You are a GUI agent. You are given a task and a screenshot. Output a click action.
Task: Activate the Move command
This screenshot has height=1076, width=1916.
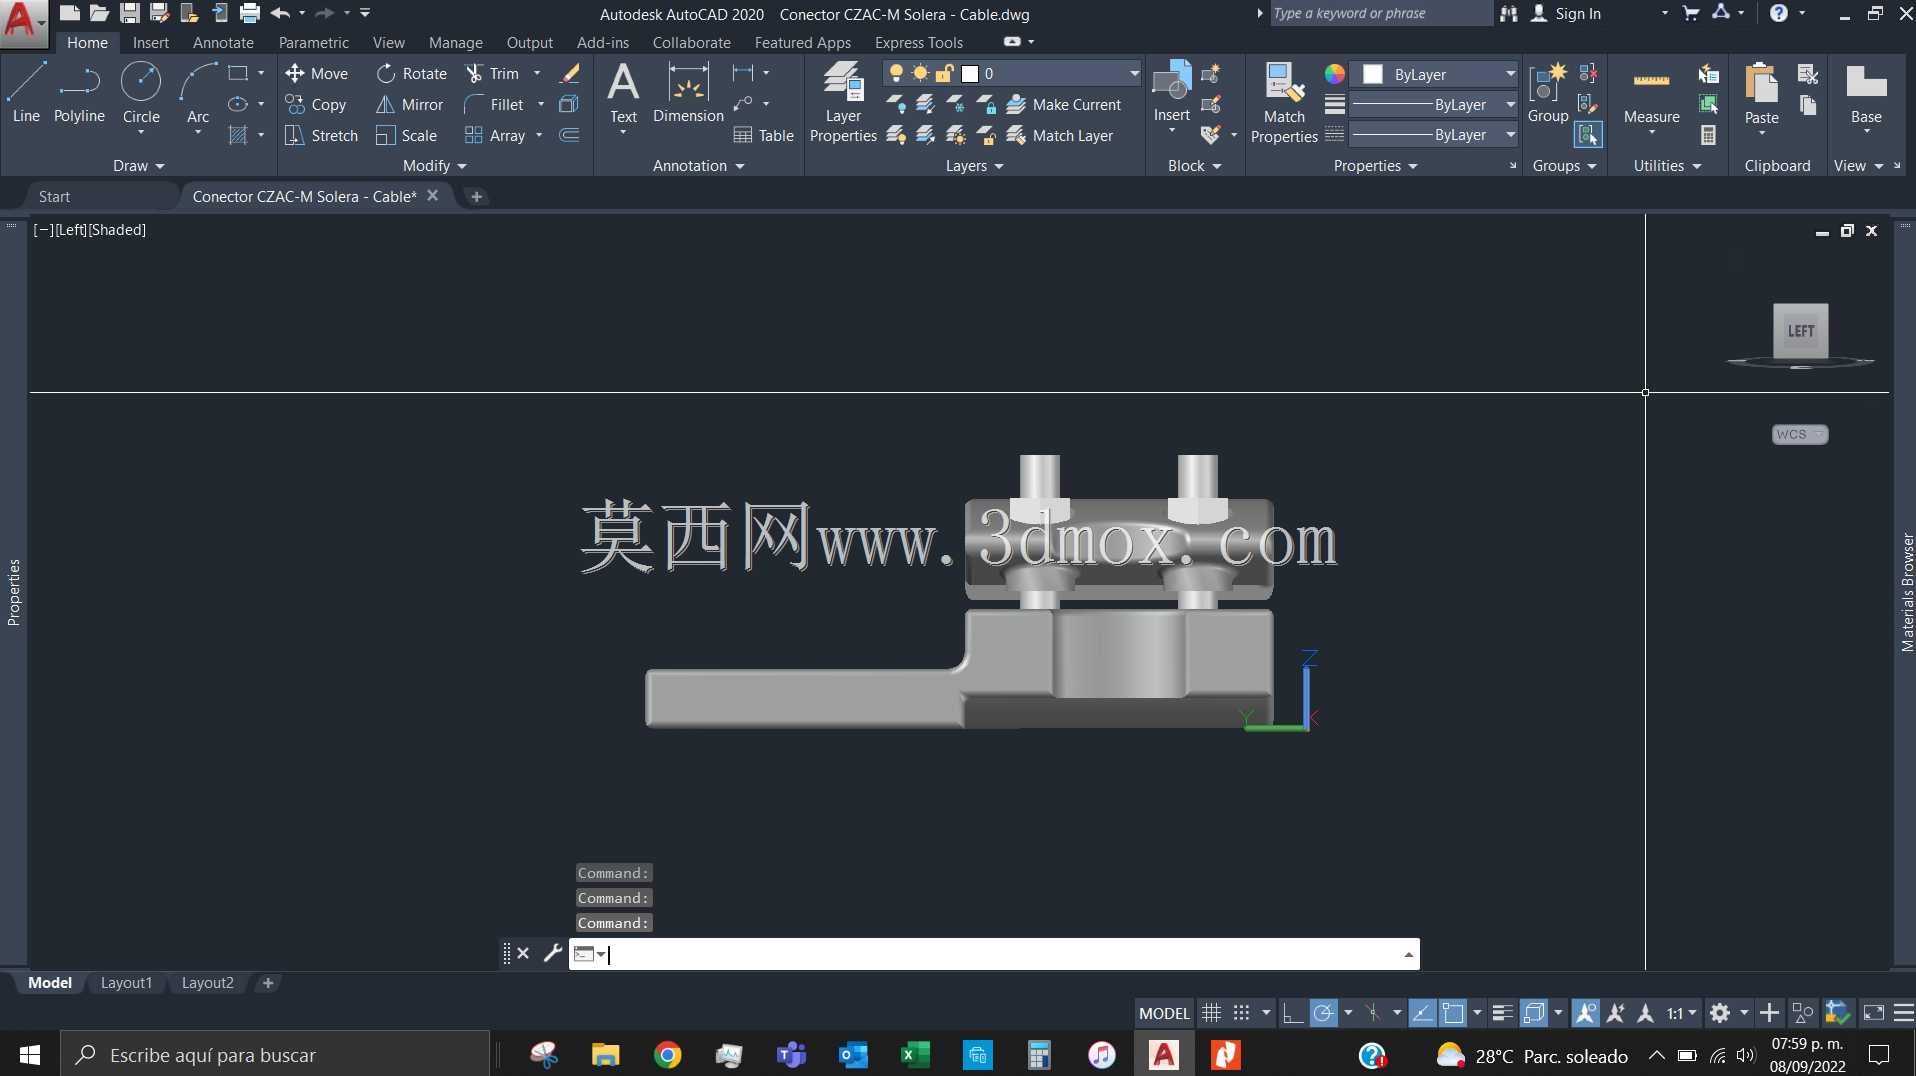coord(316,73)
